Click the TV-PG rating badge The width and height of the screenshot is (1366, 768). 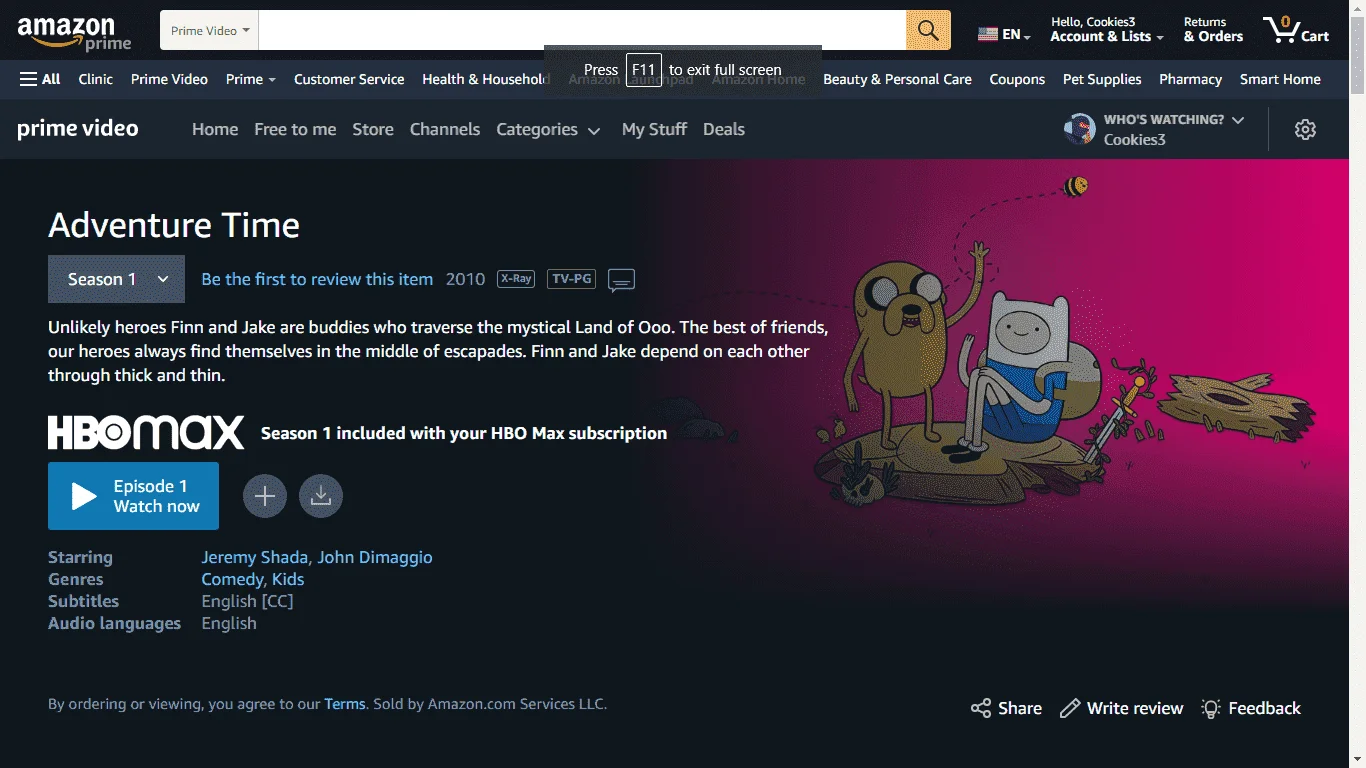point(572,279)
